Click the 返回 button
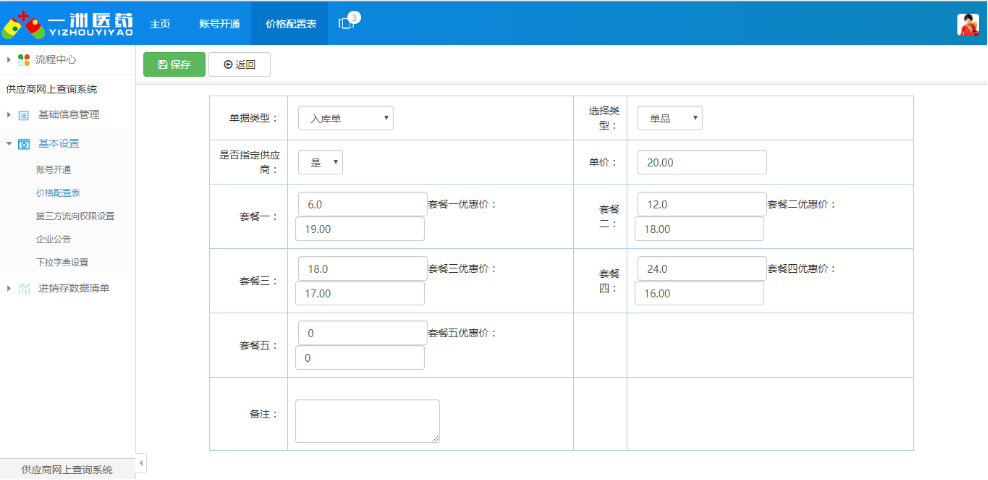This screenshot has width=988, height=480. point(239,64)
